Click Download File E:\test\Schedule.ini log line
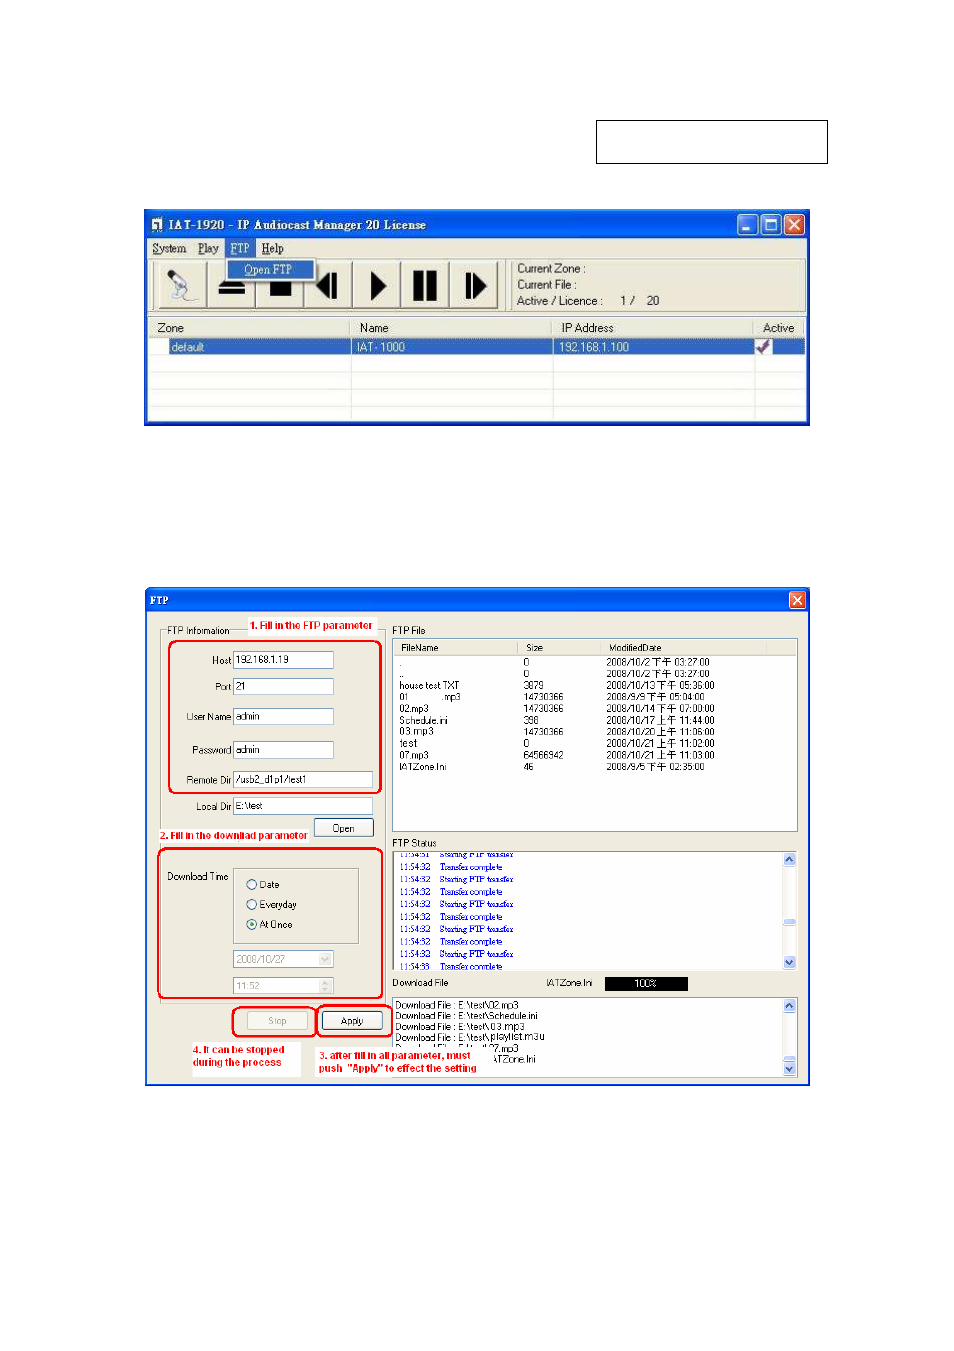 click(x=466, y=1016)
